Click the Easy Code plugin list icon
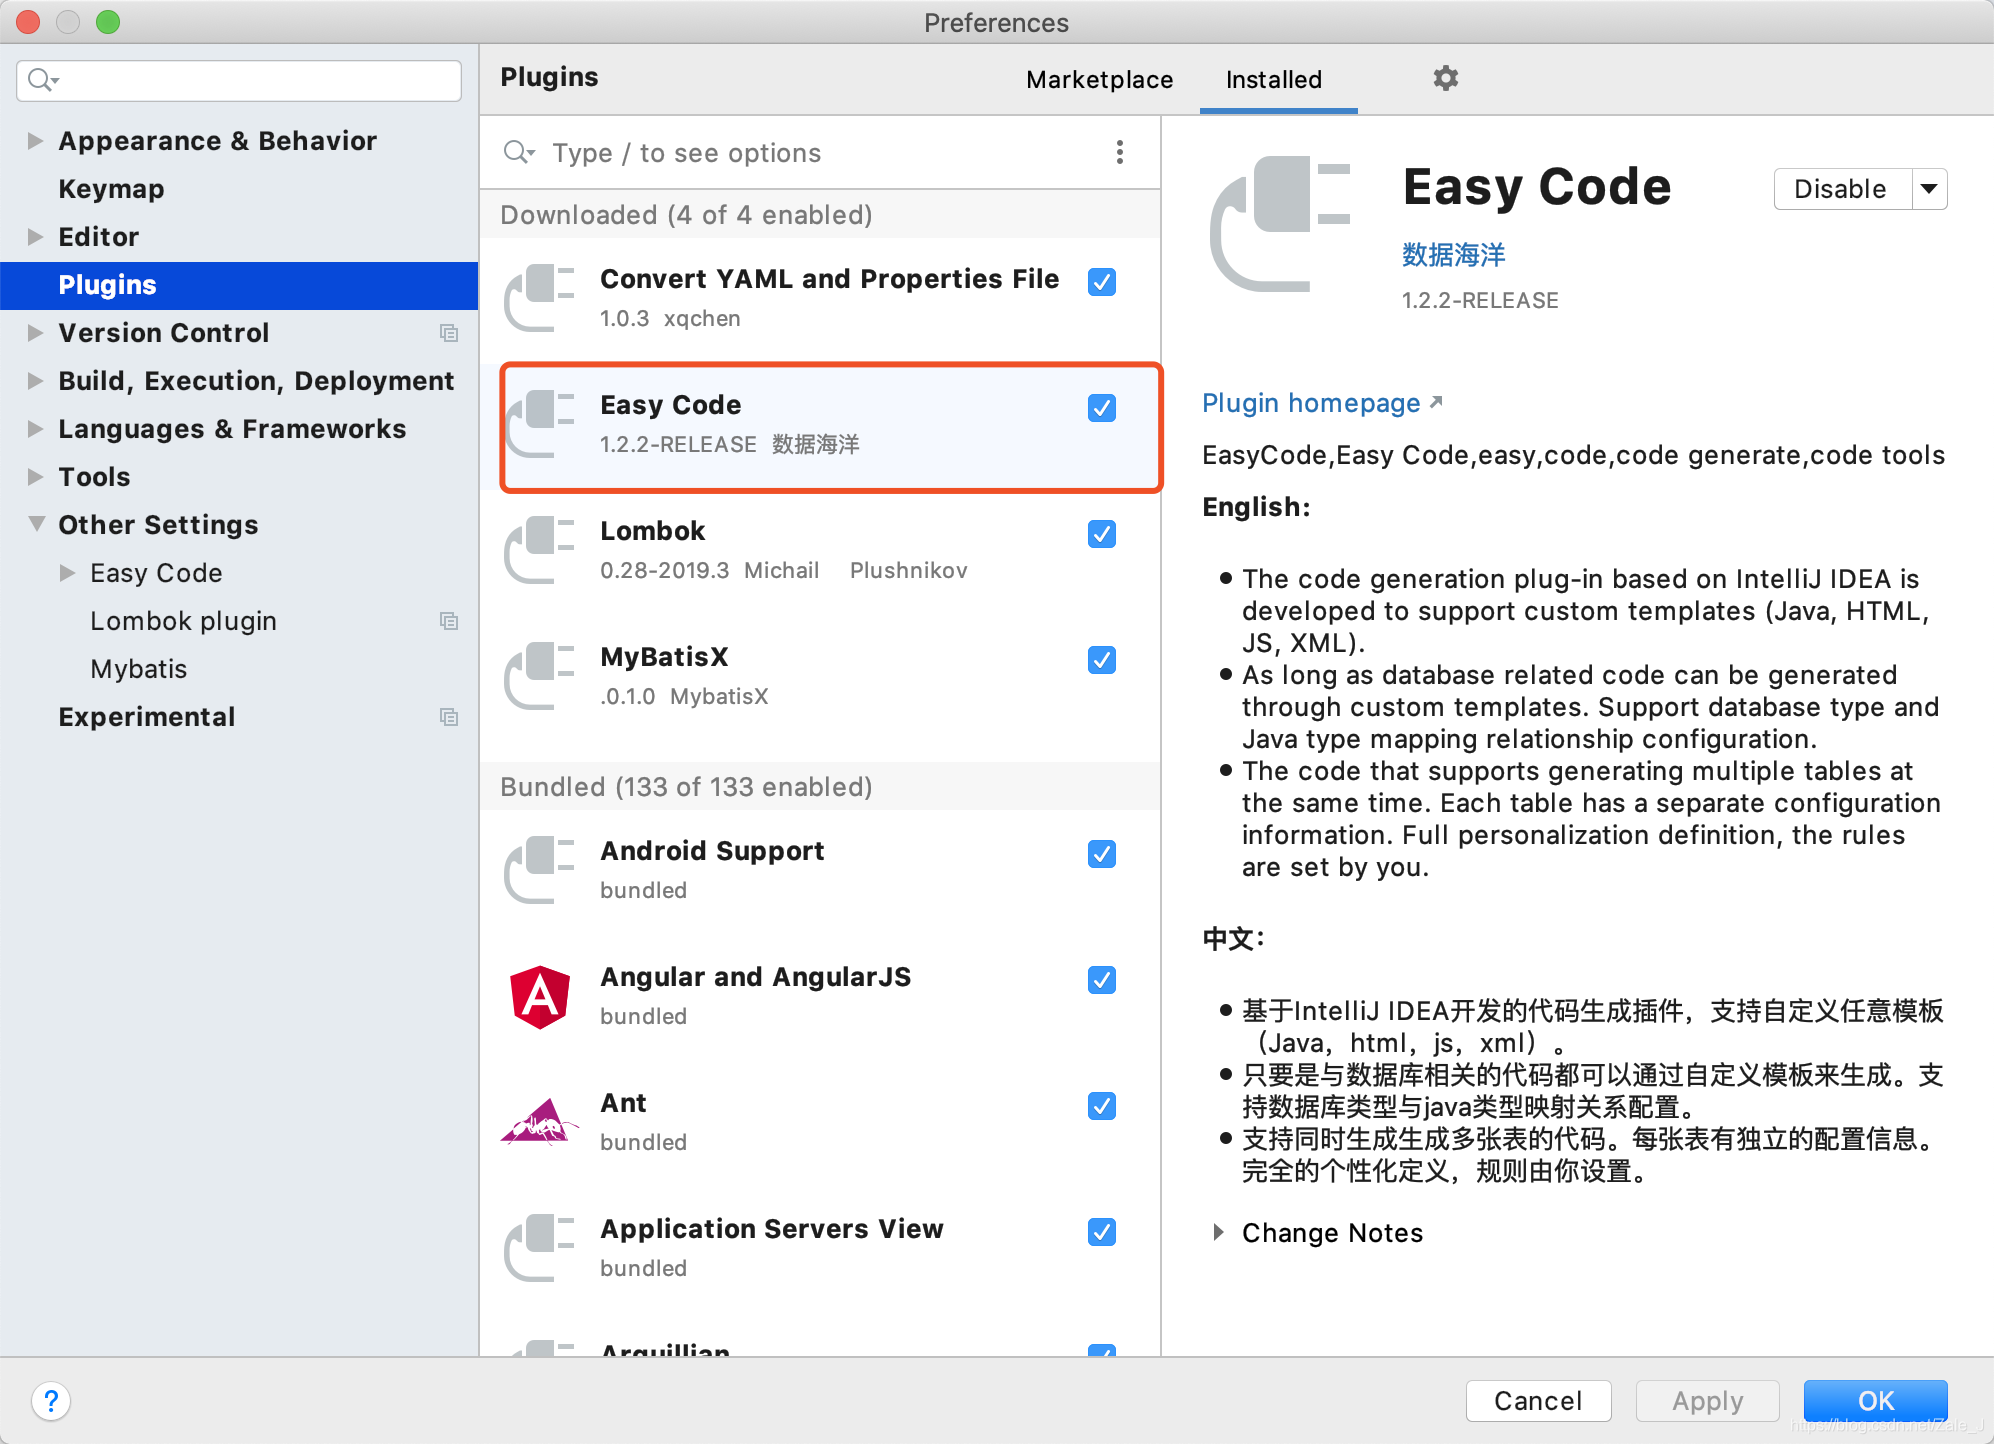 tap(540, 423)
